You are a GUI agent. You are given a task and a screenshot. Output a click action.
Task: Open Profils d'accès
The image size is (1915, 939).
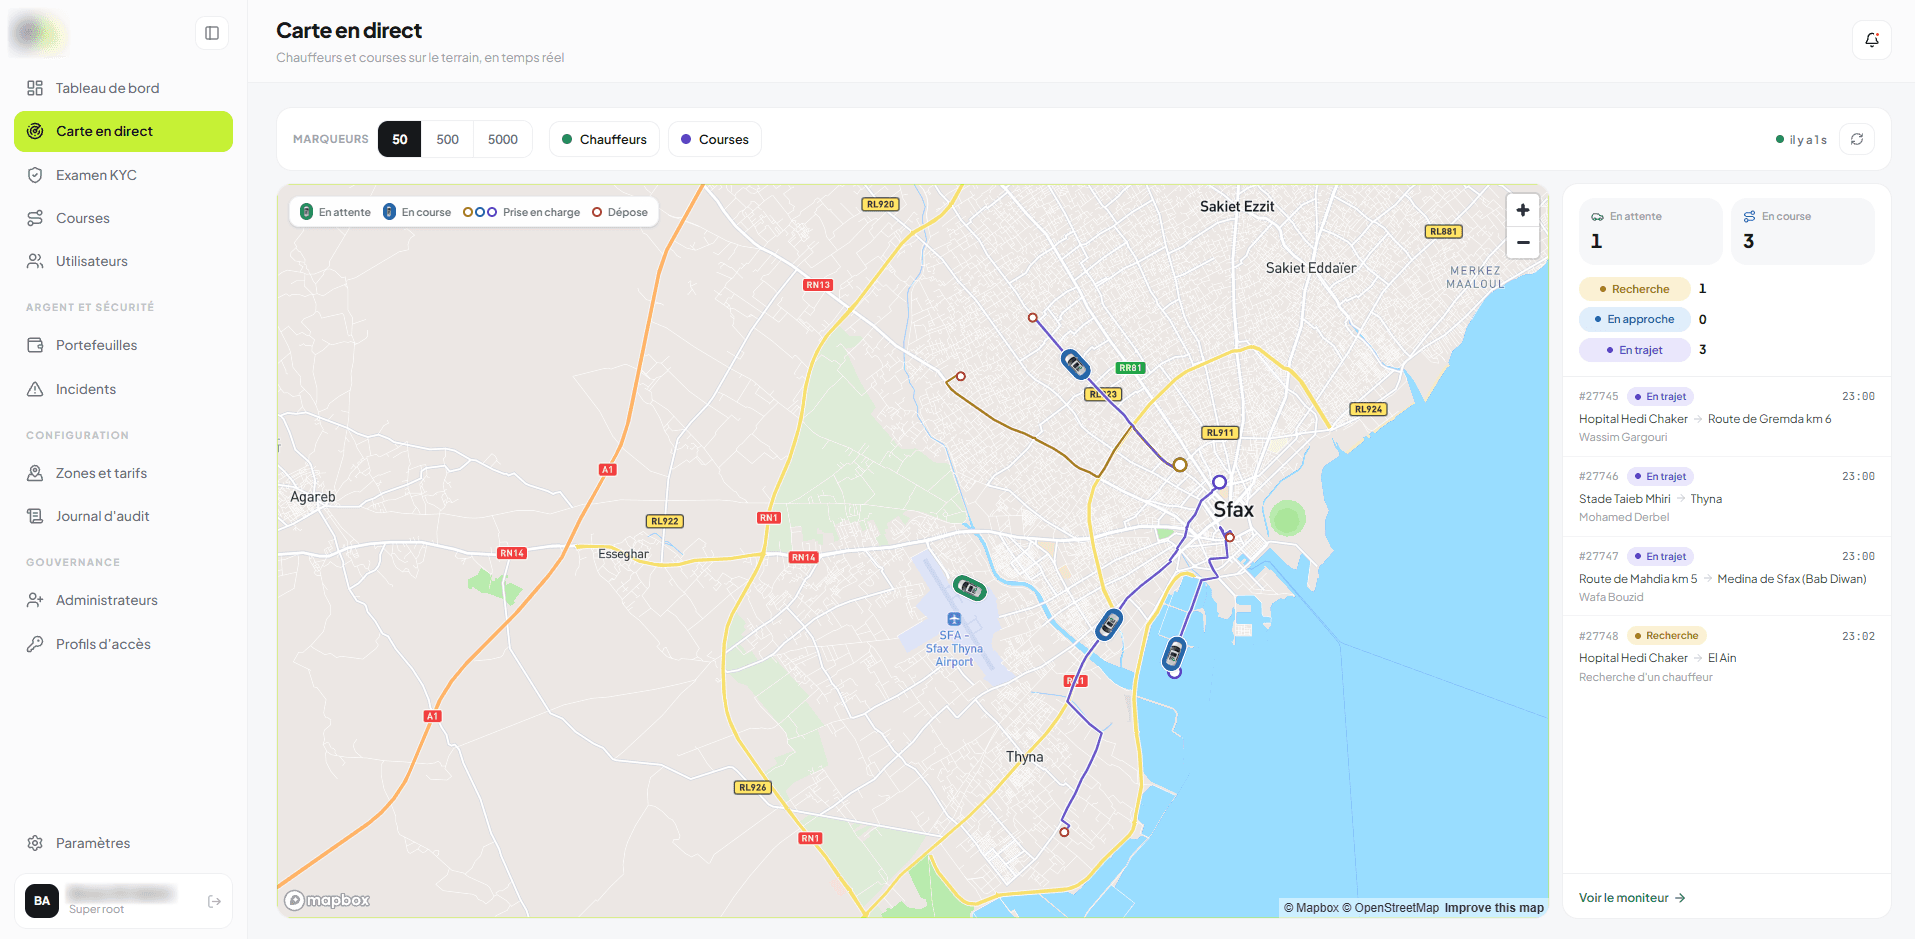click(x=123, y=644)
